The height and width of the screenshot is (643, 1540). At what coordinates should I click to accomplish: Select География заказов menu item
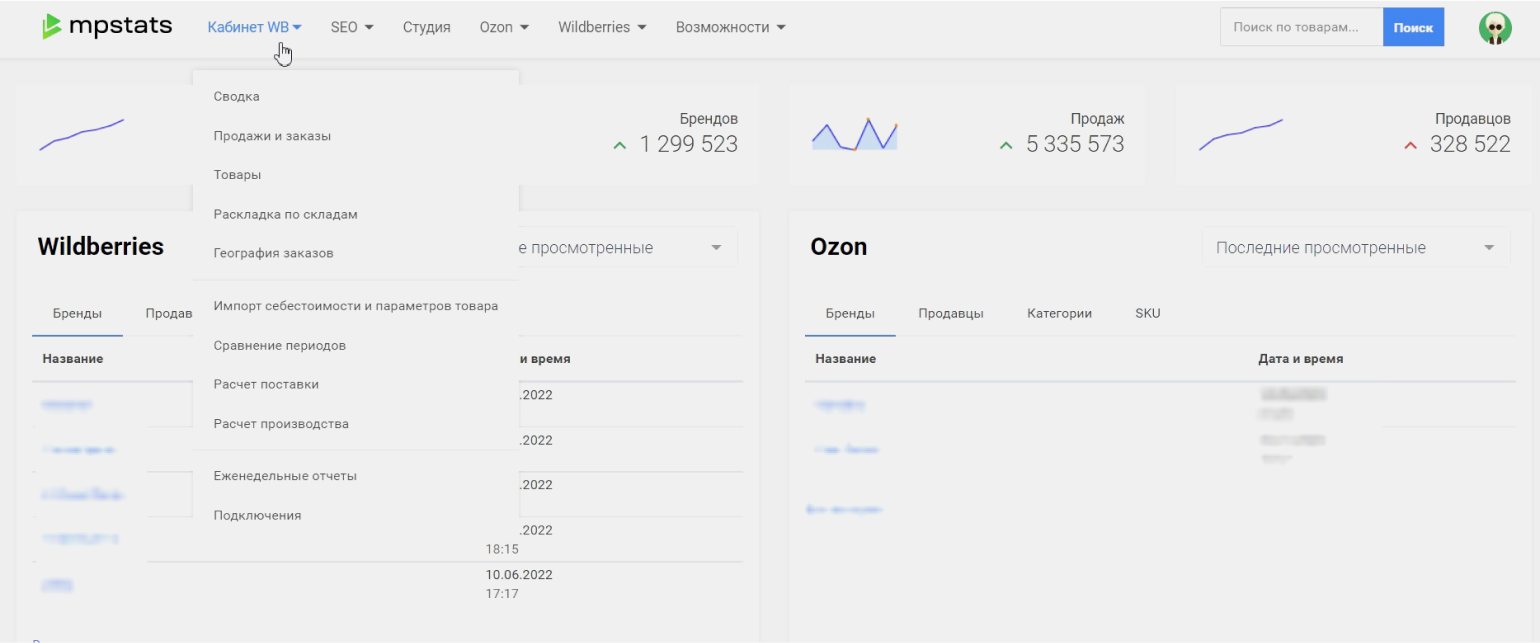coord(273,254)
